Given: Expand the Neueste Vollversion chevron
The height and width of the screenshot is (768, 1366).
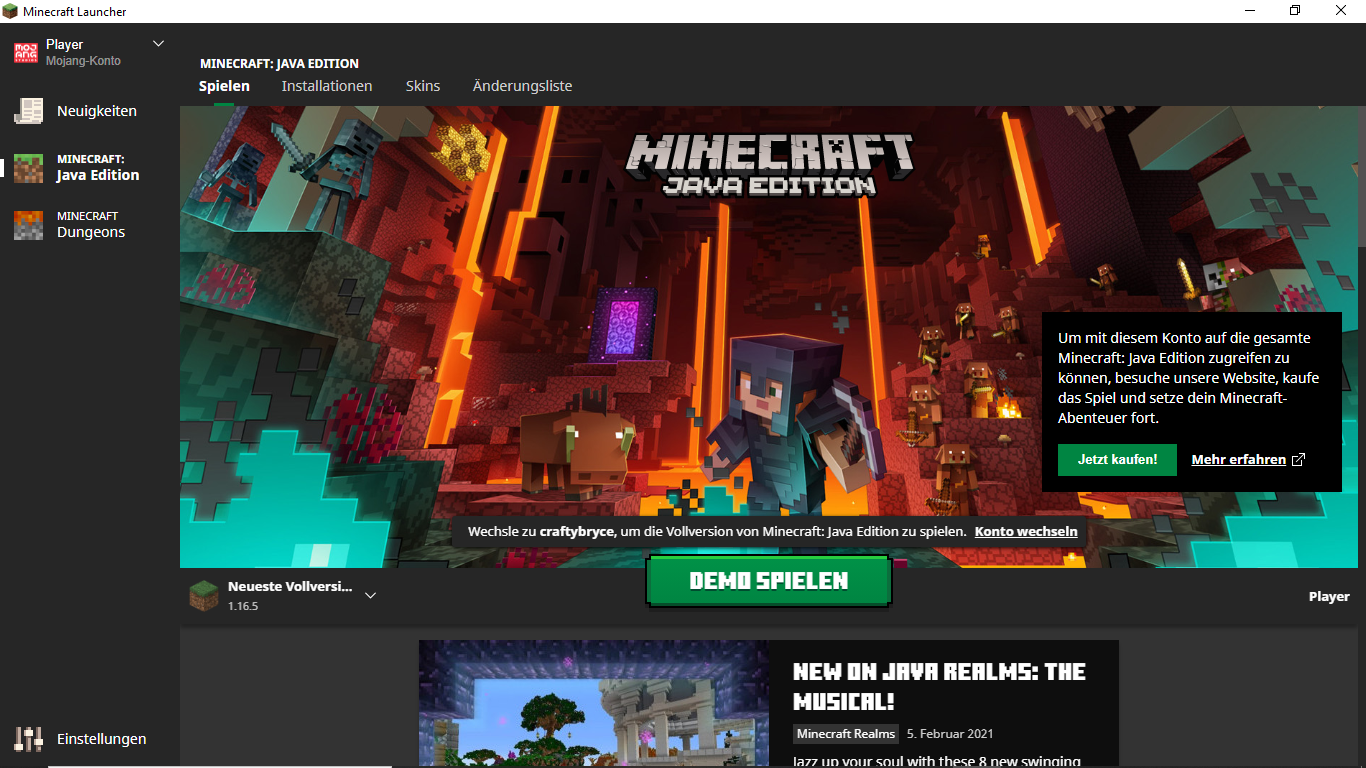Looking at the screenshot, I should click(x=370, y=596).
